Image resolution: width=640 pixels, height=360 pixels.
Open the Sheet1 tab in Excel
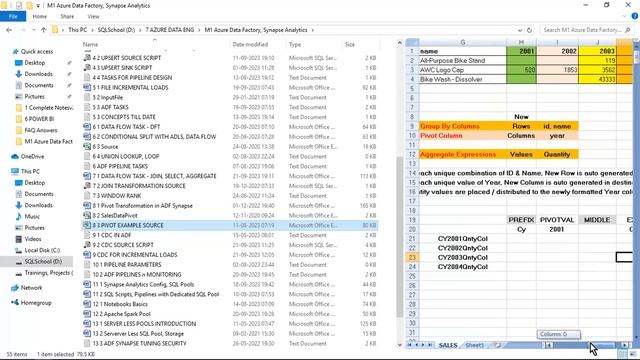tap(475, 345)
